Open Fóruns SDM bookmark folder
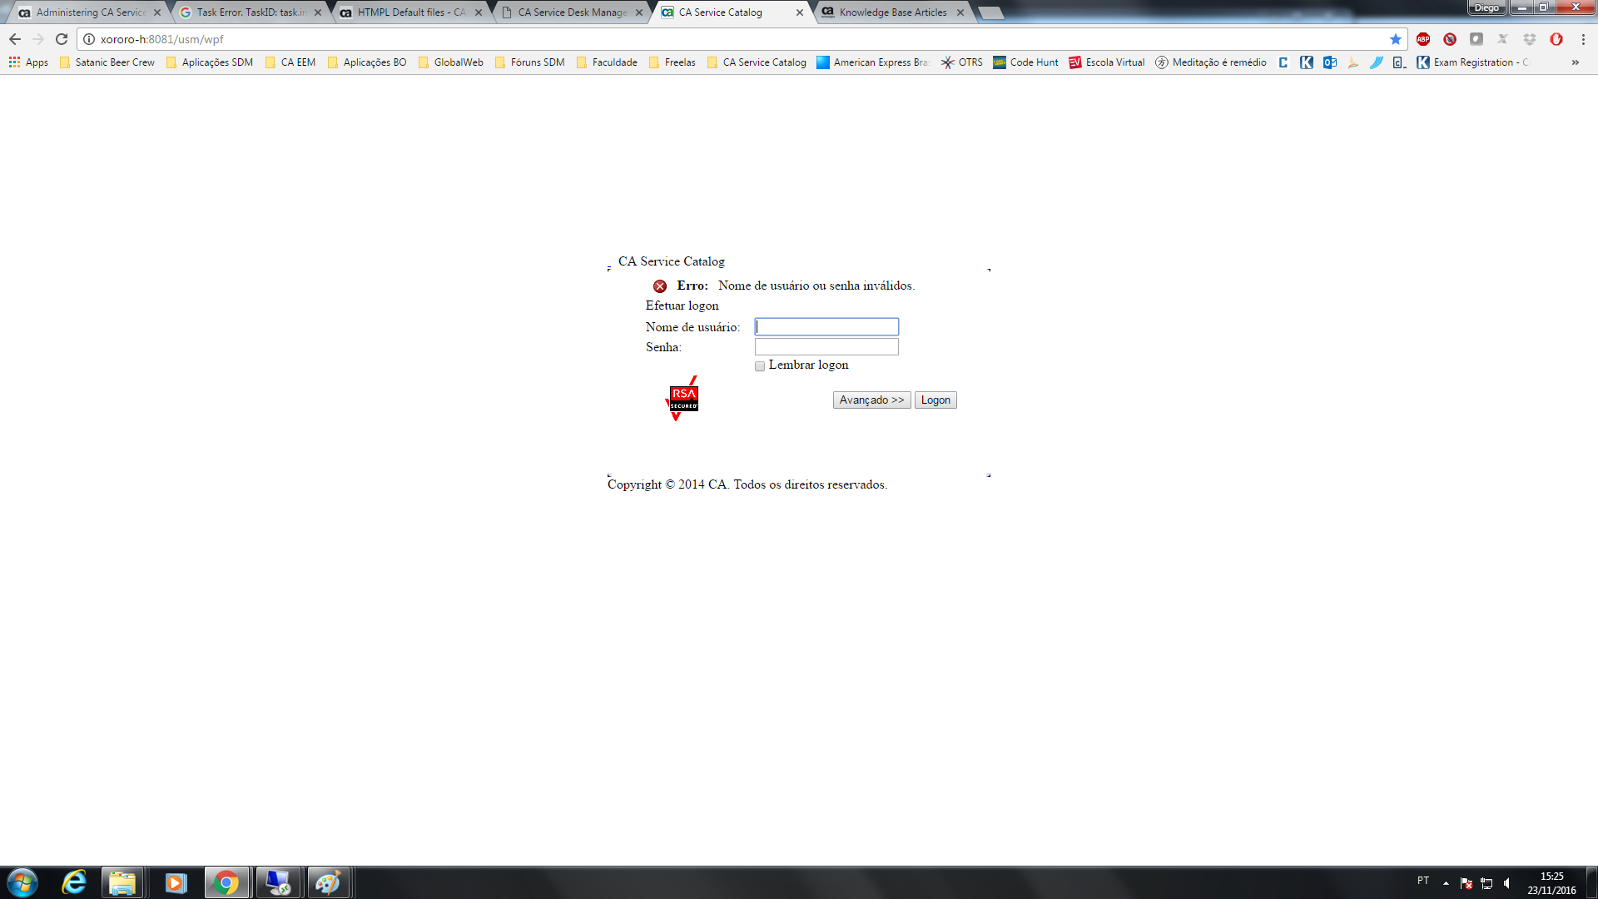1598x899 pixels. click(x=529, y=62)
